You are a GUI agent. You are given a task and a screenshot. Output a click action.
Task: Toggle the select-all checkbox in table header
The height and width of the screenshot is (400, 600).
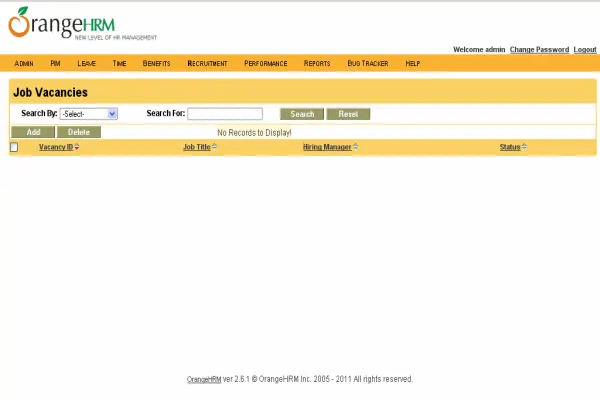[14, 148]
